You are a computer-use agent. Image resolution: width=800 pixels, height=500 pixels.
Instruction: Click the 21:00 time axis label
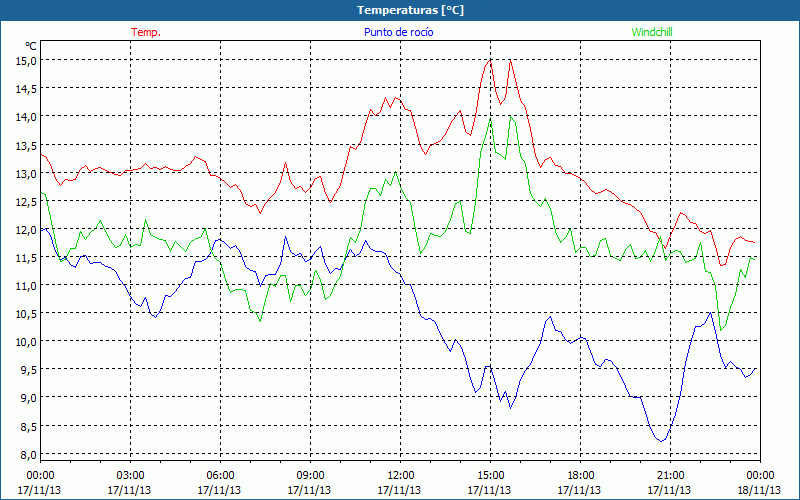(670, 476)
